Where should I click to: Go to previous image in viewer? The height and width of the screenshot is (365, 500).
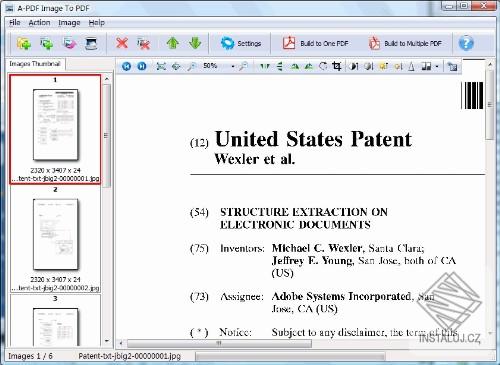(126, 66)
